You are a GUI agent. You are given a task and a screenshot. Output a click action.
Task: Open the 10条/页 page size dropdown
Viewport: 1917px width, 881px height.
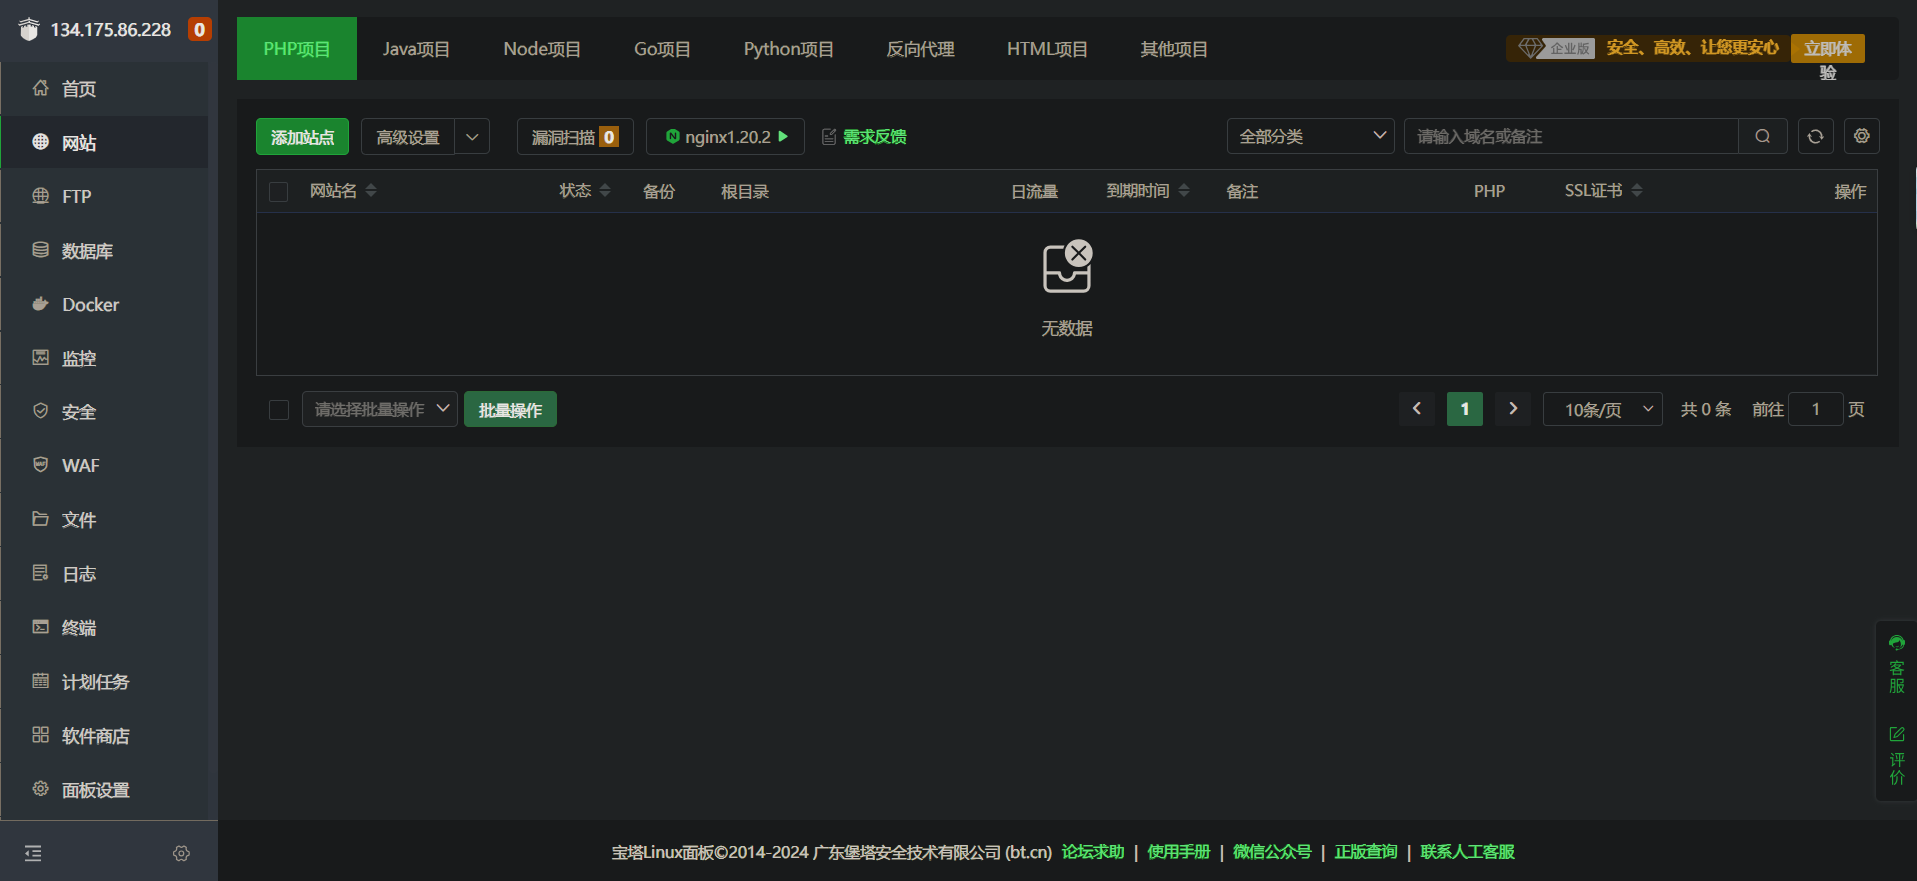point(1602,410)
